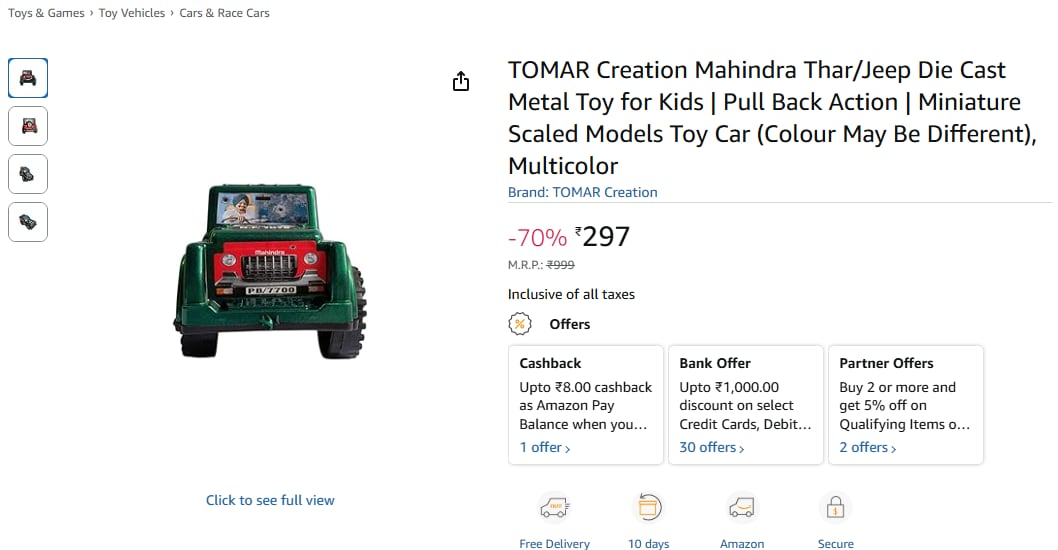Expand the 30 offers bank link
This screenshot has height=550, width=1058.
point(712,447)
